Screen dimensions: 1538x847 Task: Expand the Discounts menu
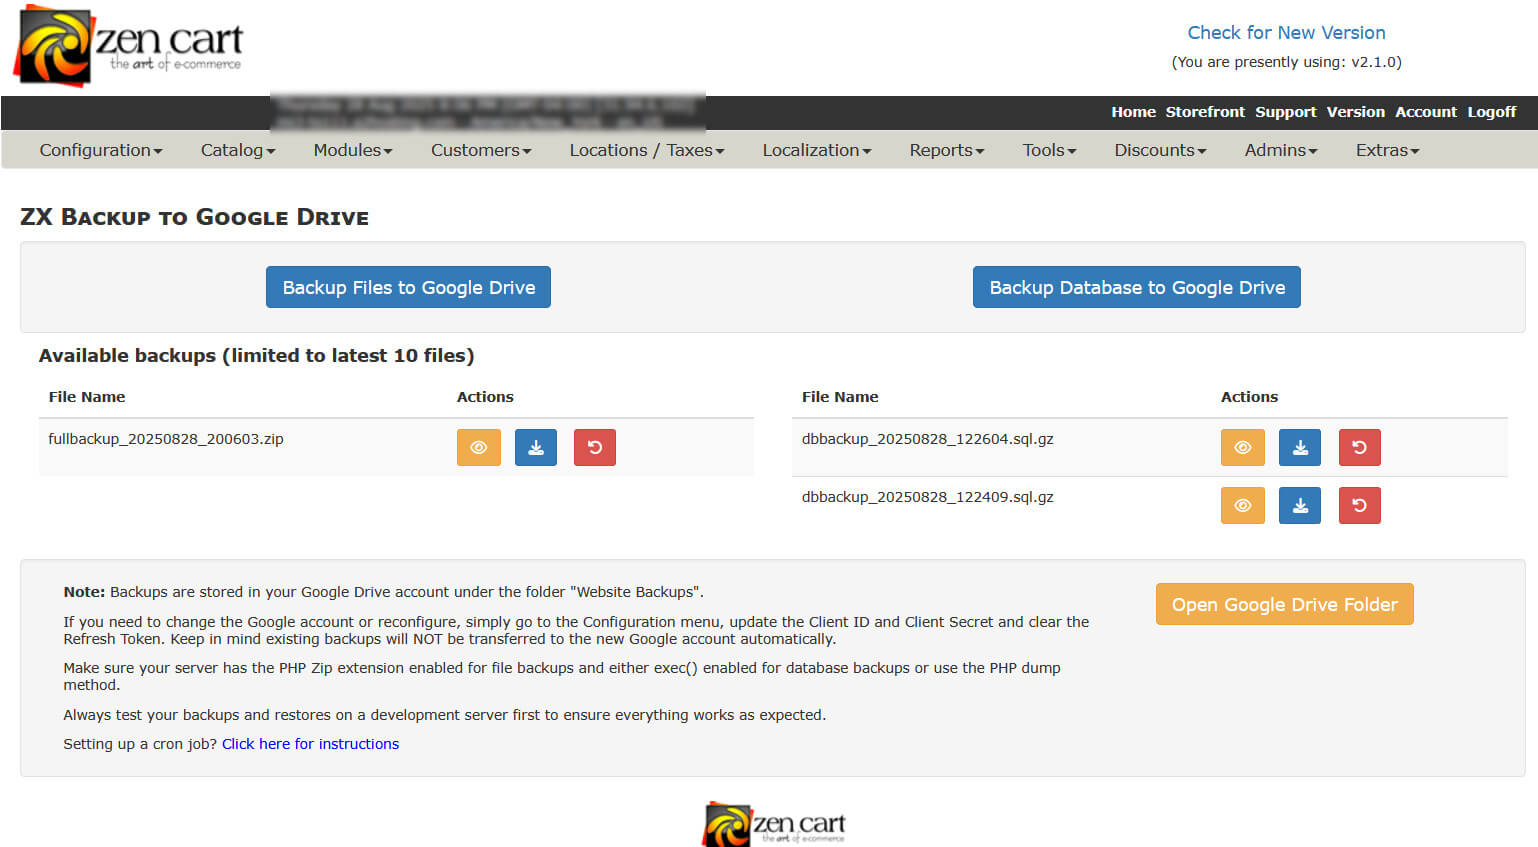(1160, 150)
